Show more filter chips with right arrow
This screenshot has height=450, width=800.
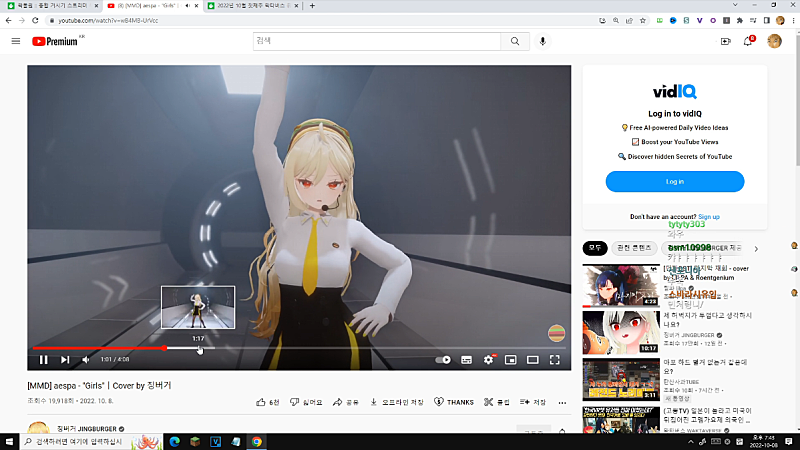coord(756,249)
